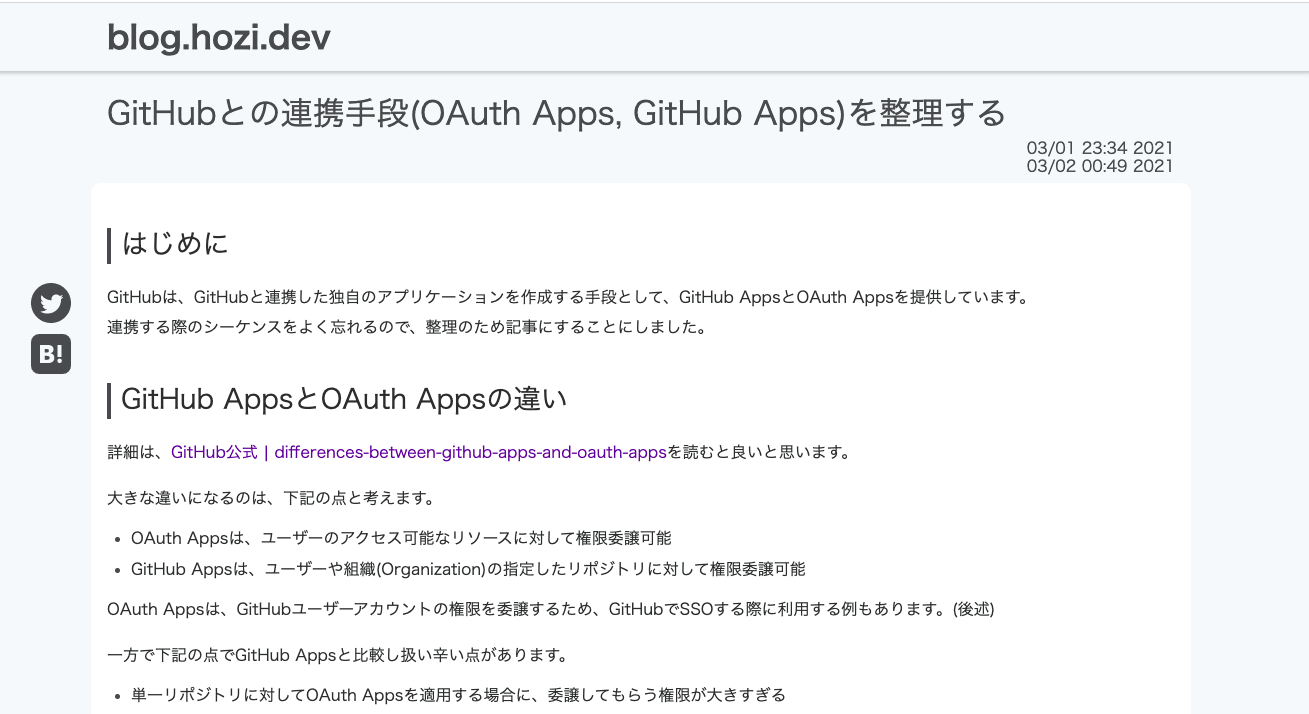Click the published date 03/01 23:34 2021
This screenshot has height=714, width=1309.
(x=1100, y=148)
